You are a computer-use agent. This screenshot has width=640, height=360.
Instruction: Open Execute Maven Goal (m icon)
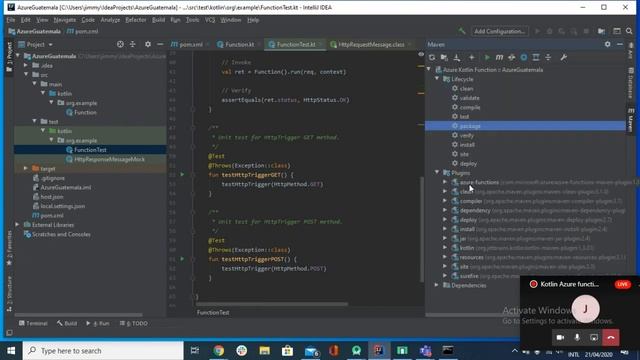click(499, 58)
